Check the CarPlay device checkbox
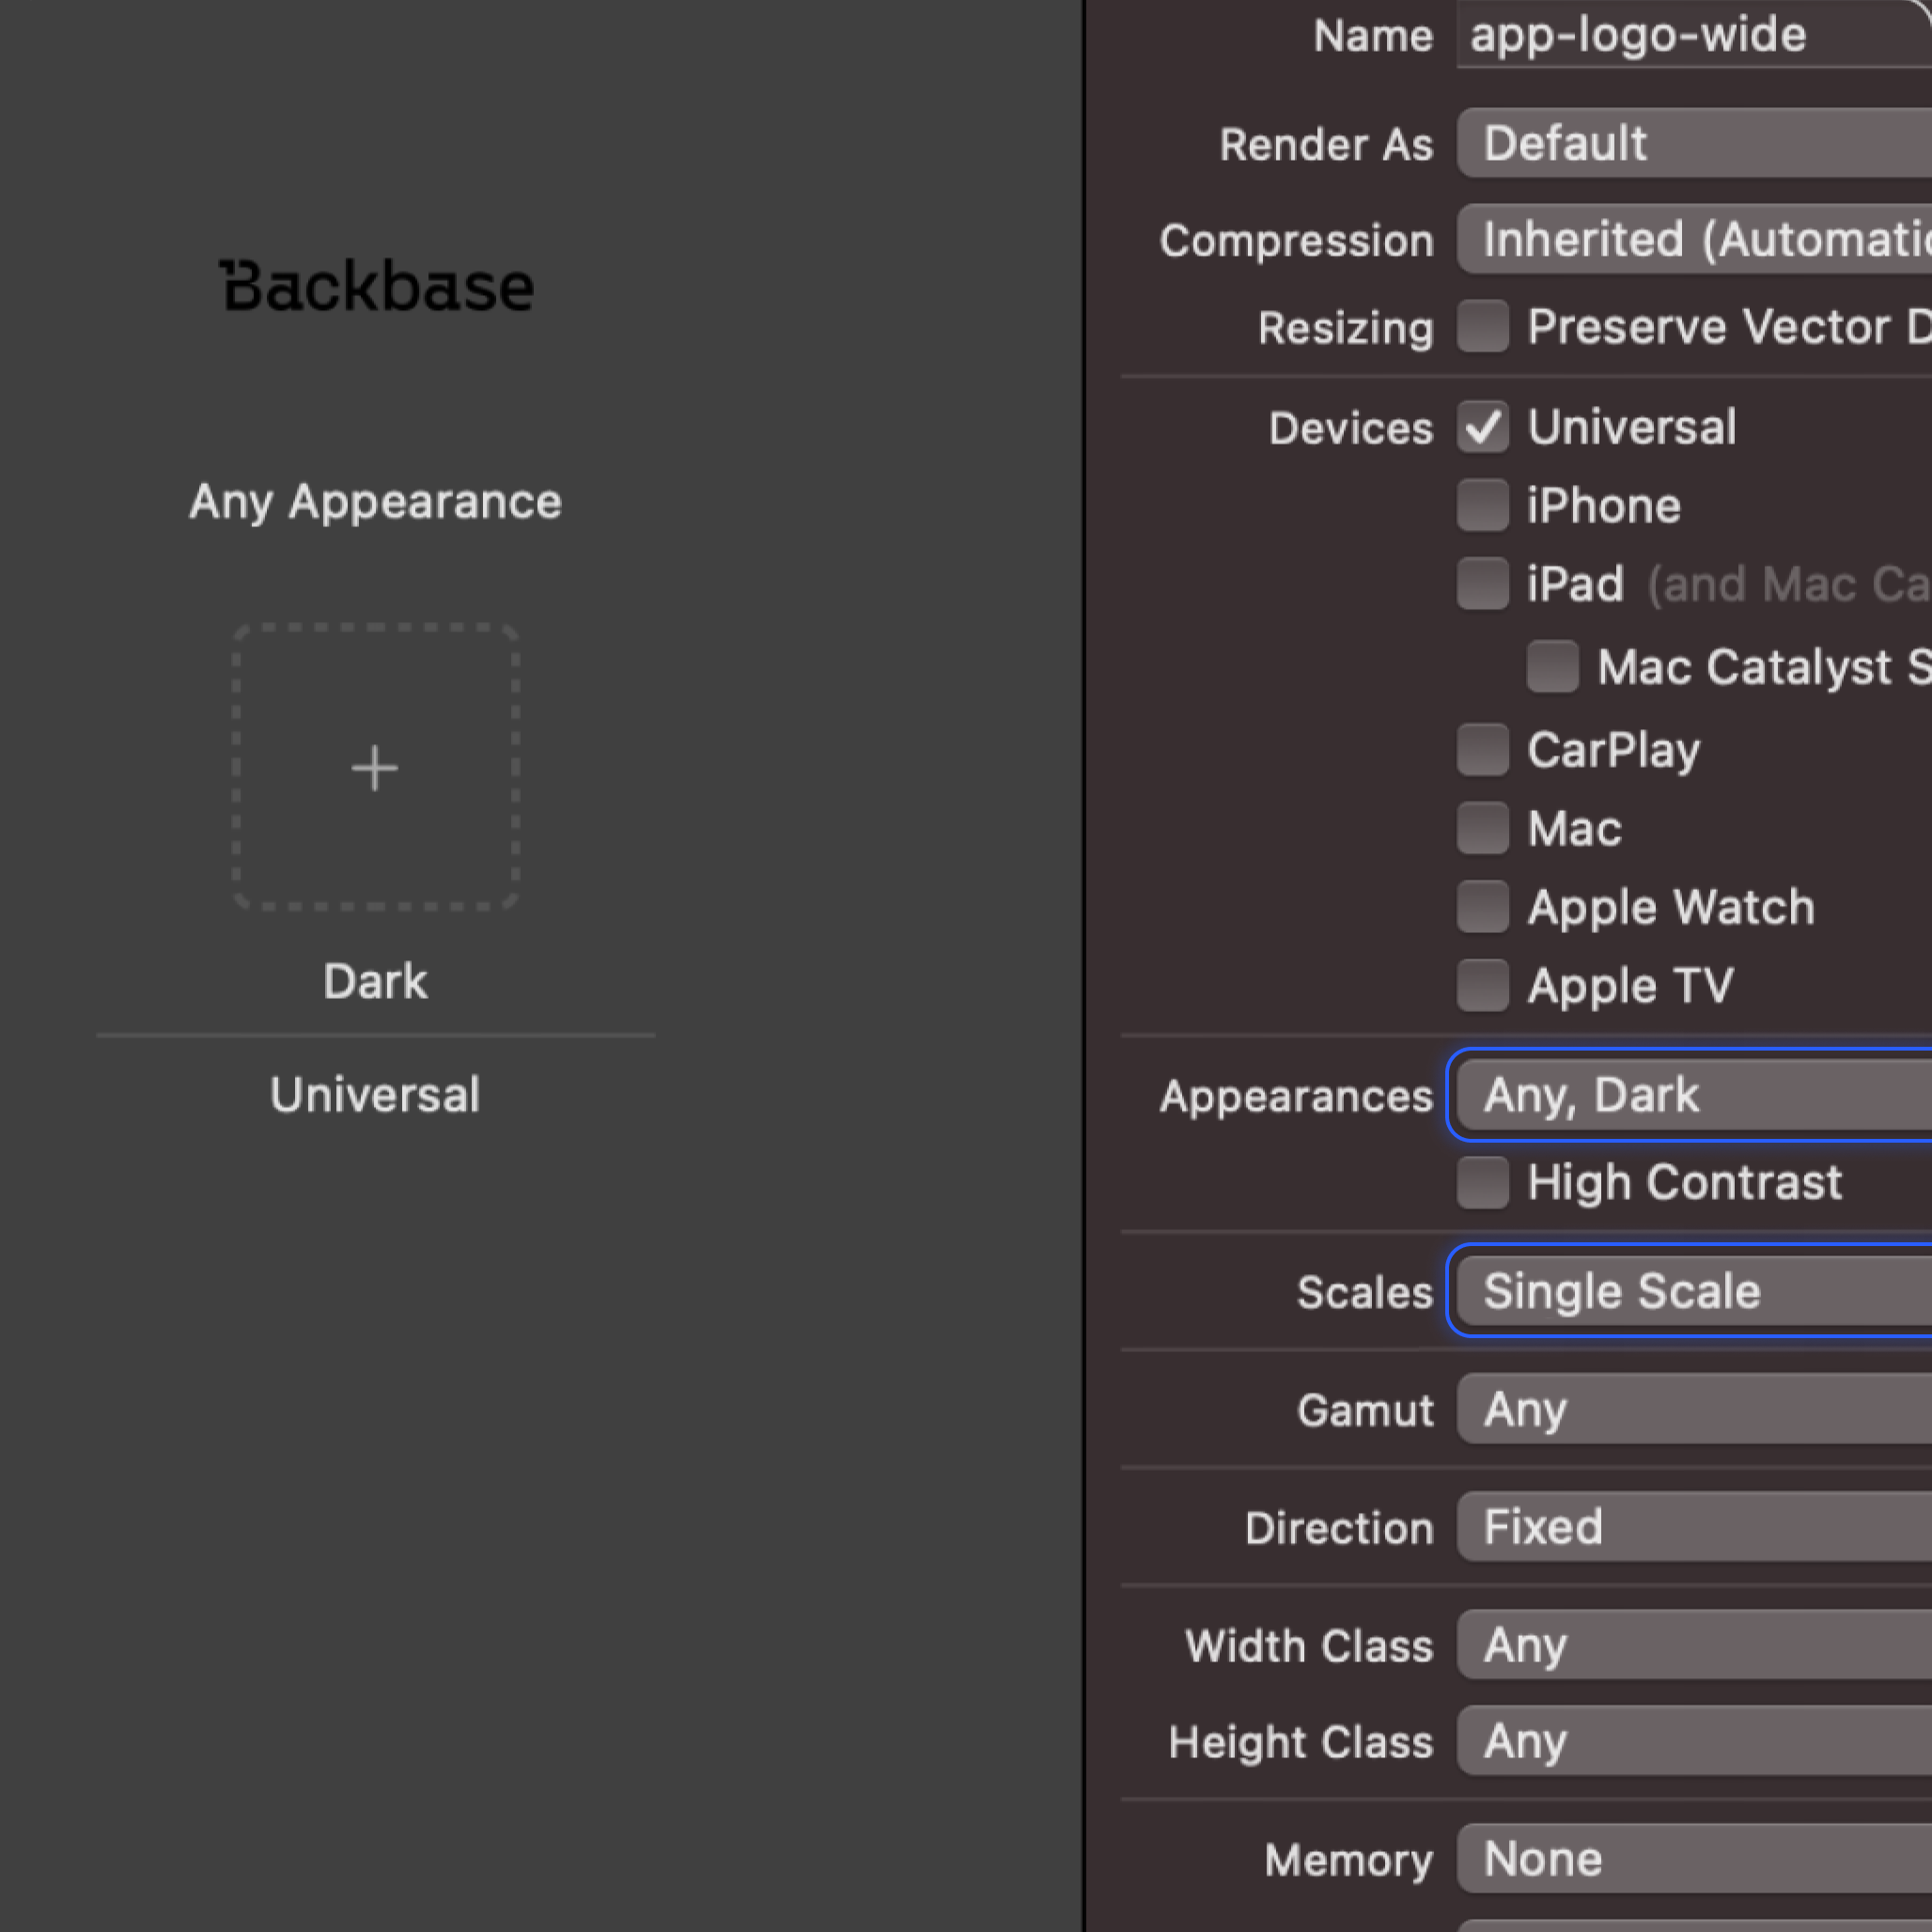Viewport: 1932px width, 1932px height. [1482, 750]
